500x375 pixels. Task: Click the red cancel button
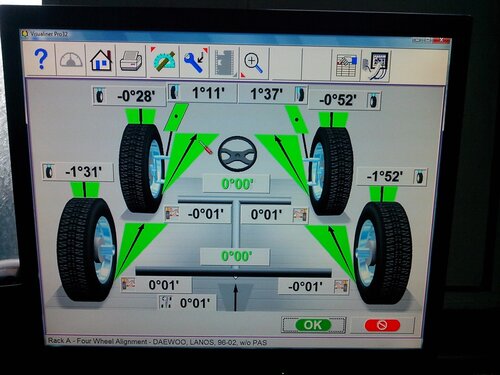[382, 325]
